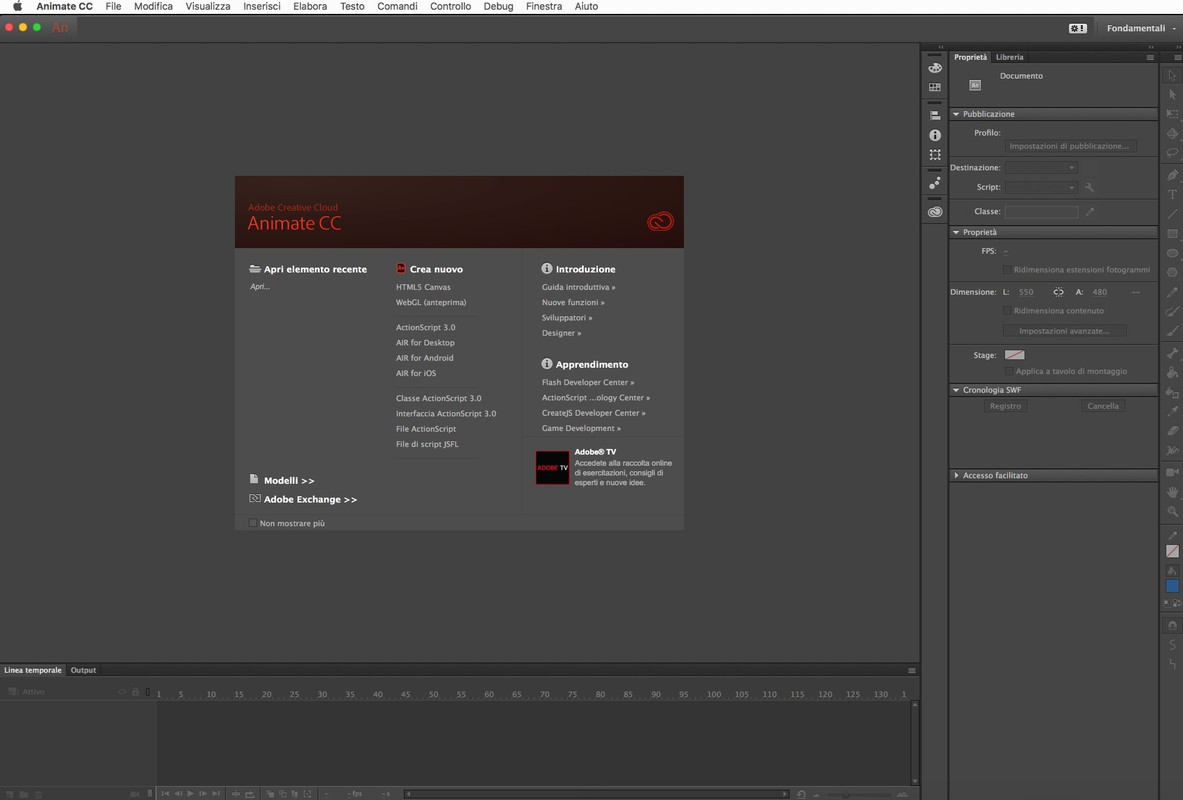Open the Align panel icon

(935, 115)
